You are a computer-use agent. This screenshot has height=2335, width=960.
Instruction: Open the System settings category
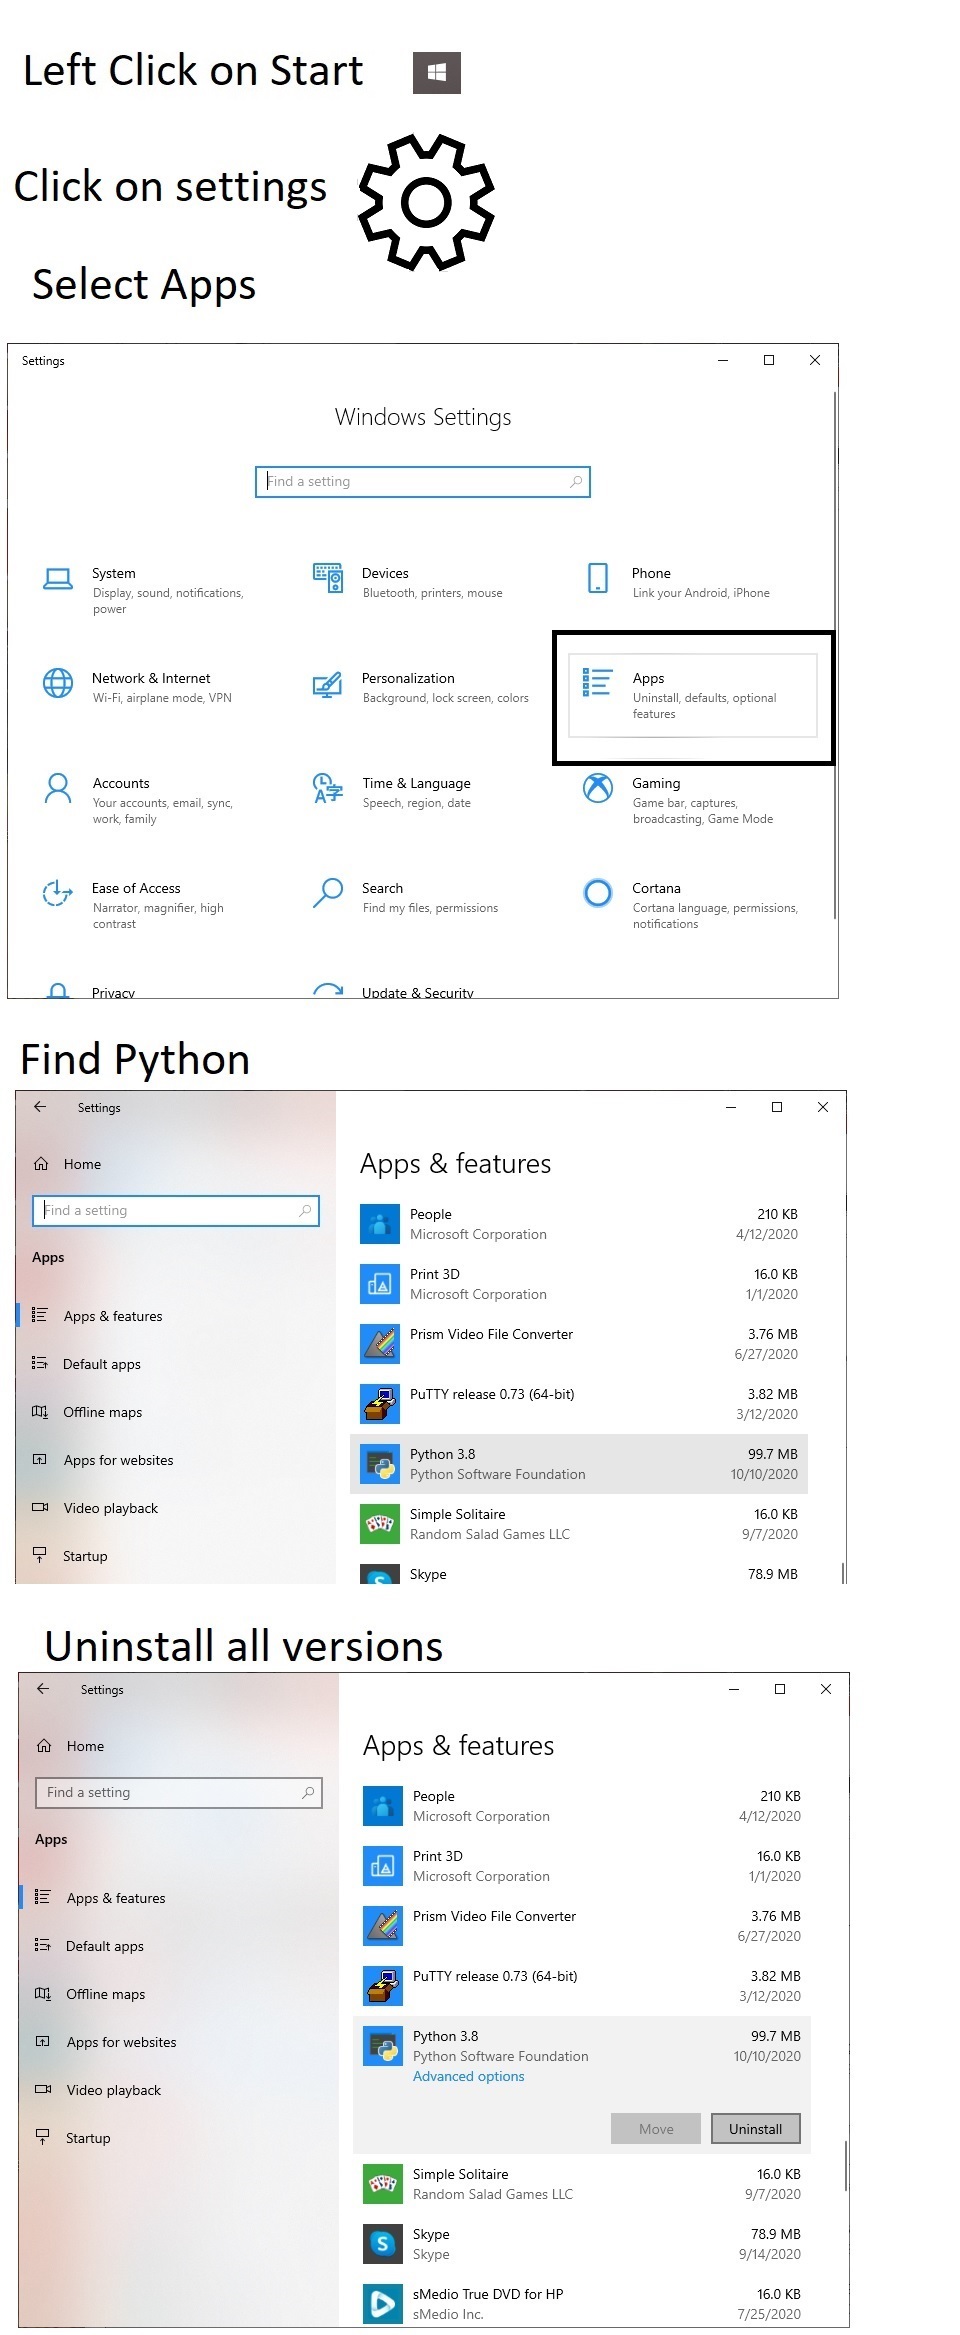tap(113, 574)
